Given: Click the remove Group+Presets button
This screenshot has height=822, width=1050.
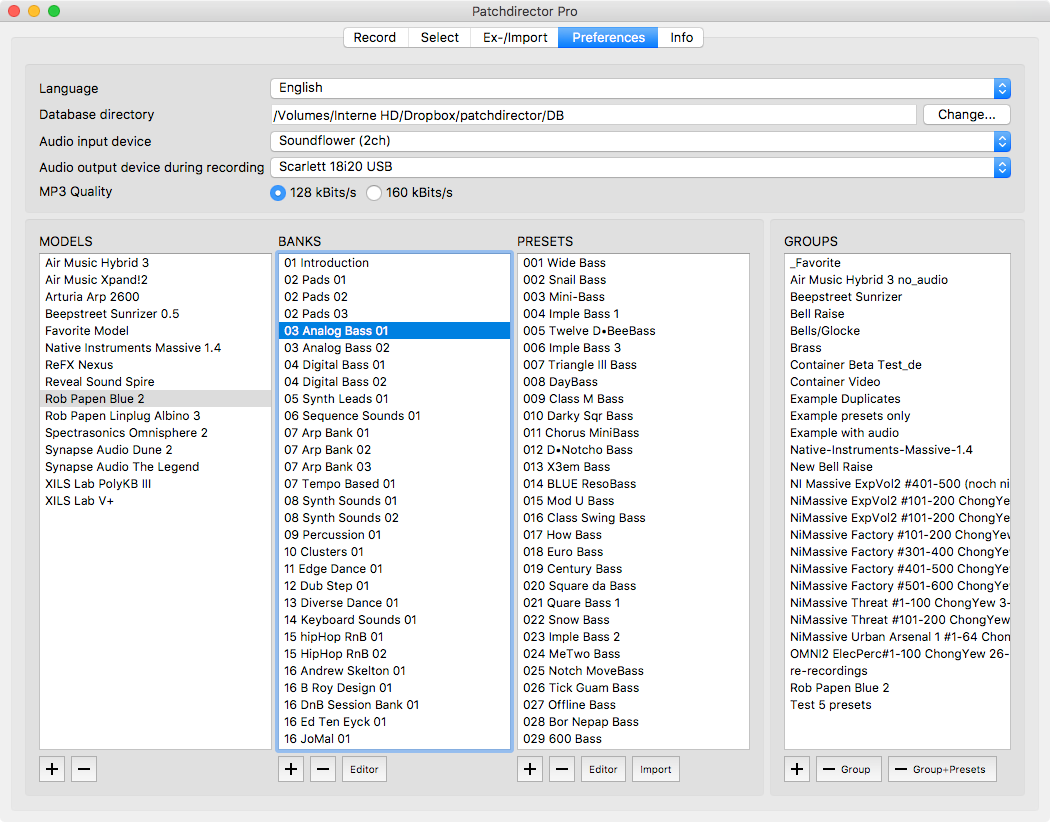Looking at the screenshot, I should coord(942,769).
